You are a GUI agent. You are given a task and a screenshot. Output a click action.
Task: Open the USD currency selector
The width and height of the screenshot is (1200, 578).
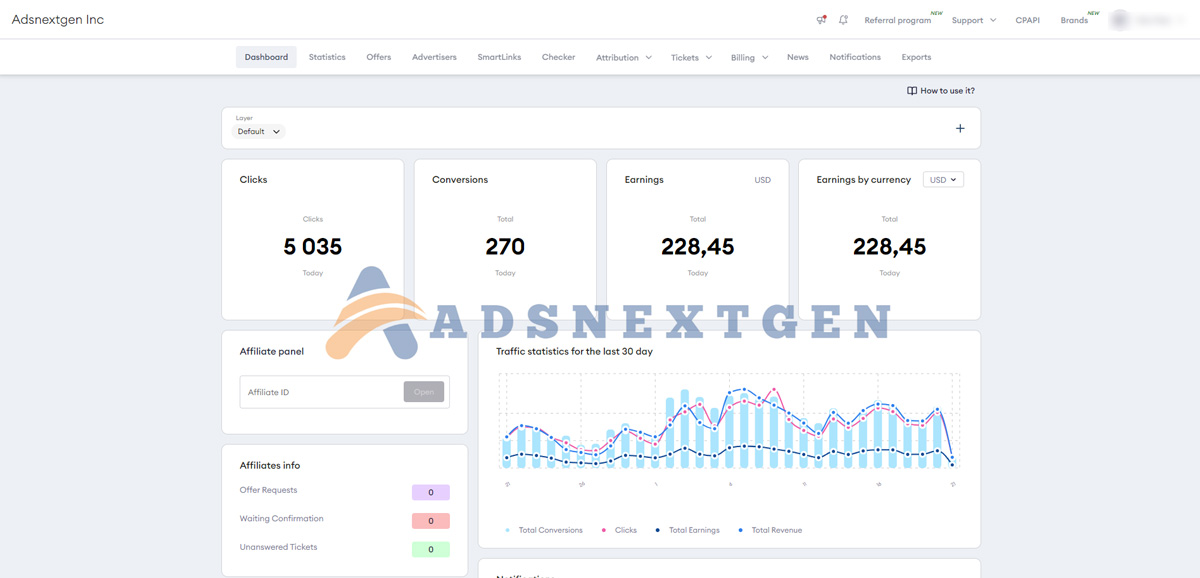point(943,180)
